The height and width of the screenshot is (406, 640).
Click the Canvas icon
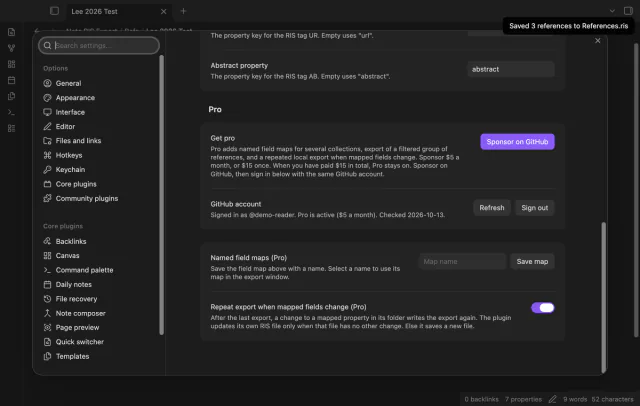point(47,255)
